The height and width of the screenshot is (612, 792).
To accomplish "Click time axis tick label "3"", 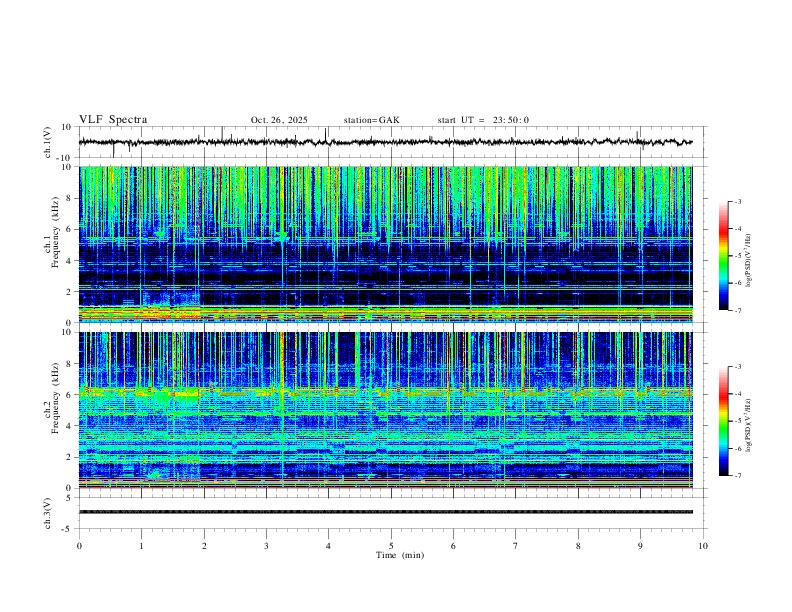I will 266,546.
